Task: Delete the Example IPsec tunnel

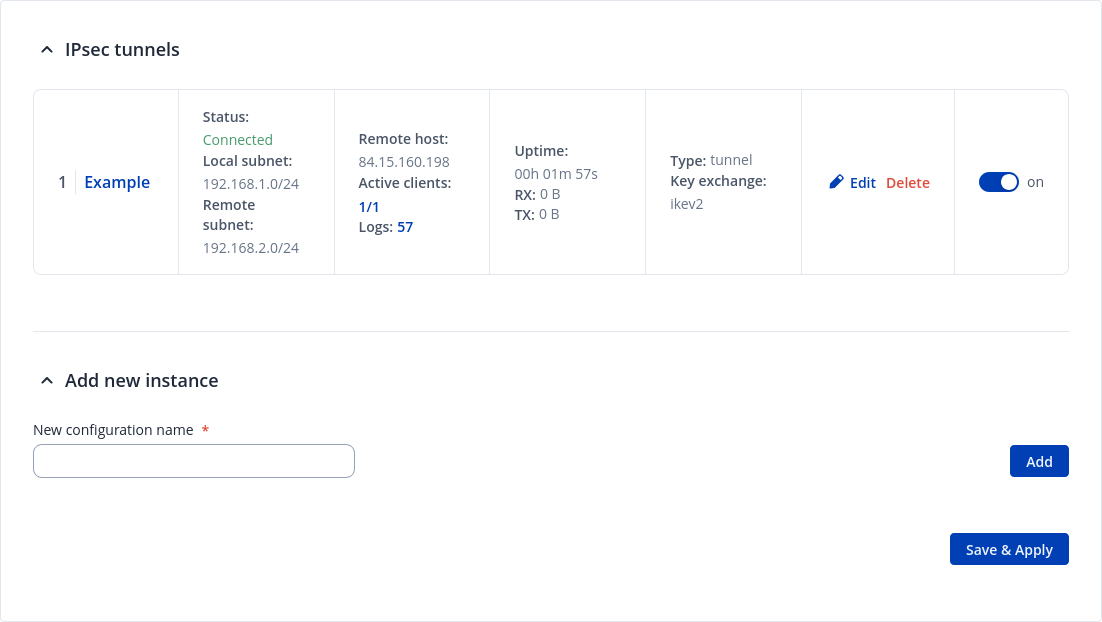Action: tap(907, 183)
